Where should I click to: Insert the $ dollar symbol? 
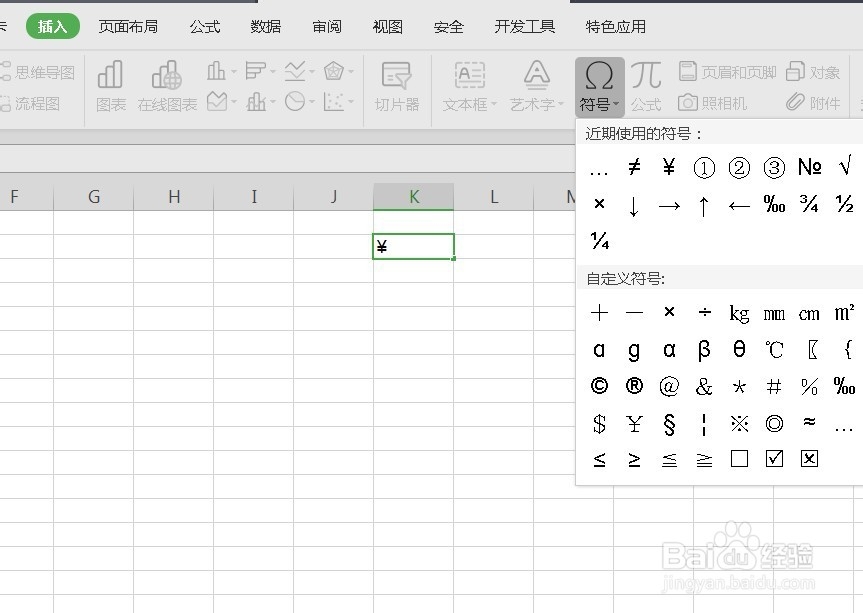[599, 423]
